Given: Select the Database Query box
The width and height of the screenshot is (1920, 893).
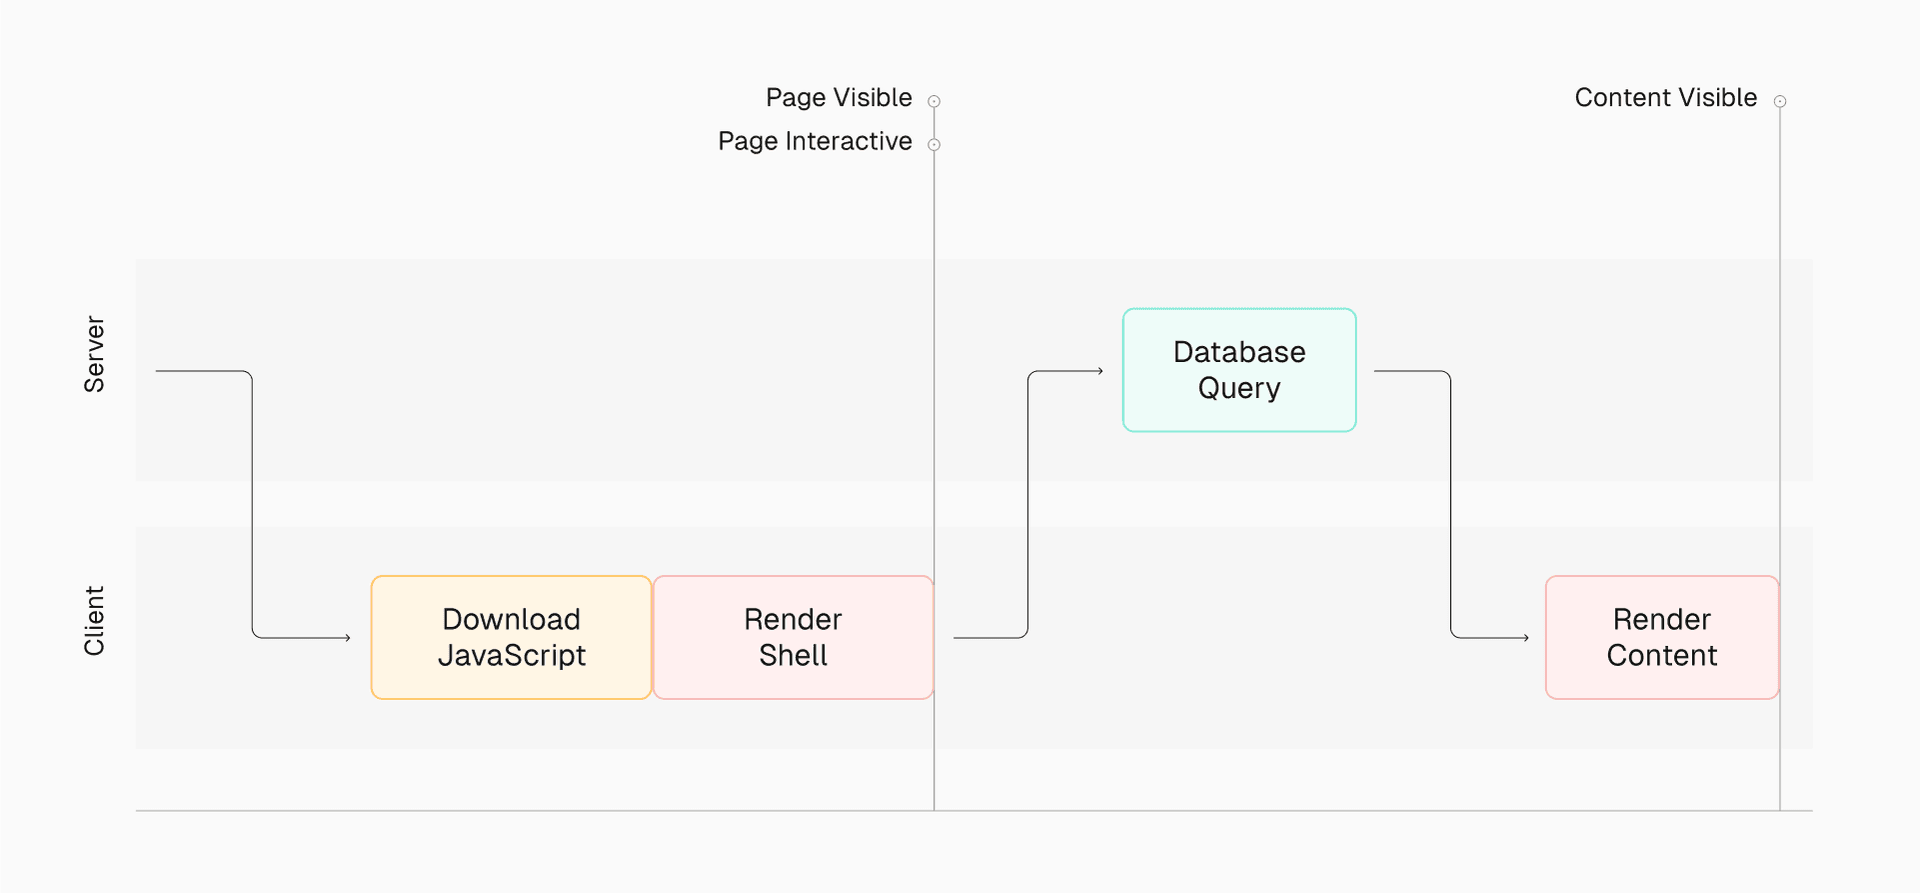Looking at the screenshot, I should pos(1239,370).
